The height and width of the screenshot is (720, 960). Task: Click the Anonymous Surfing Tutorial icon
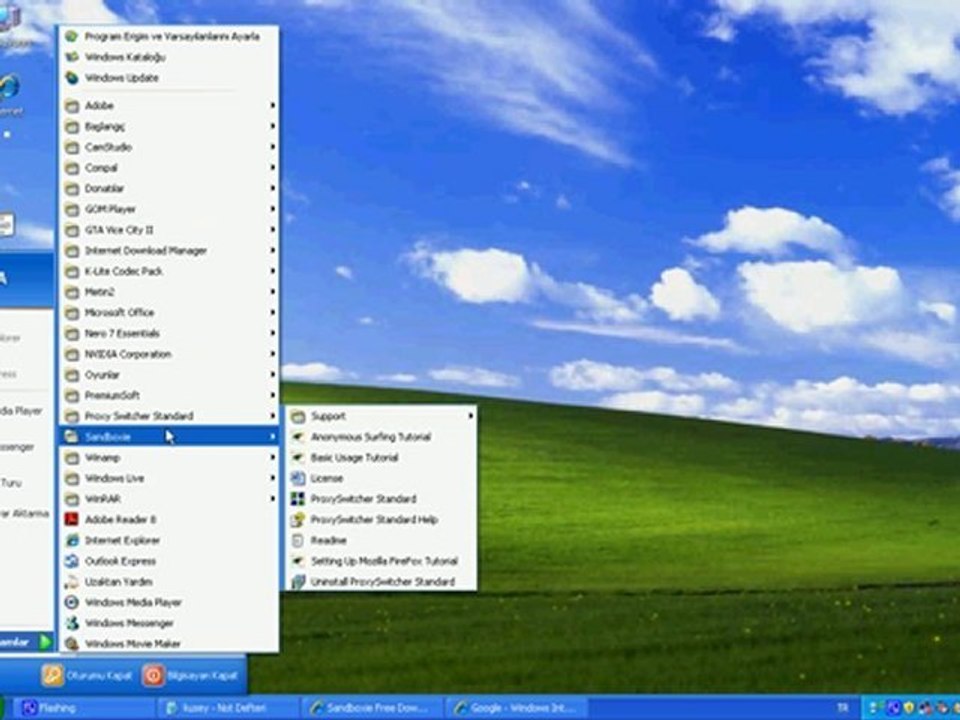[x=298, y=437]
